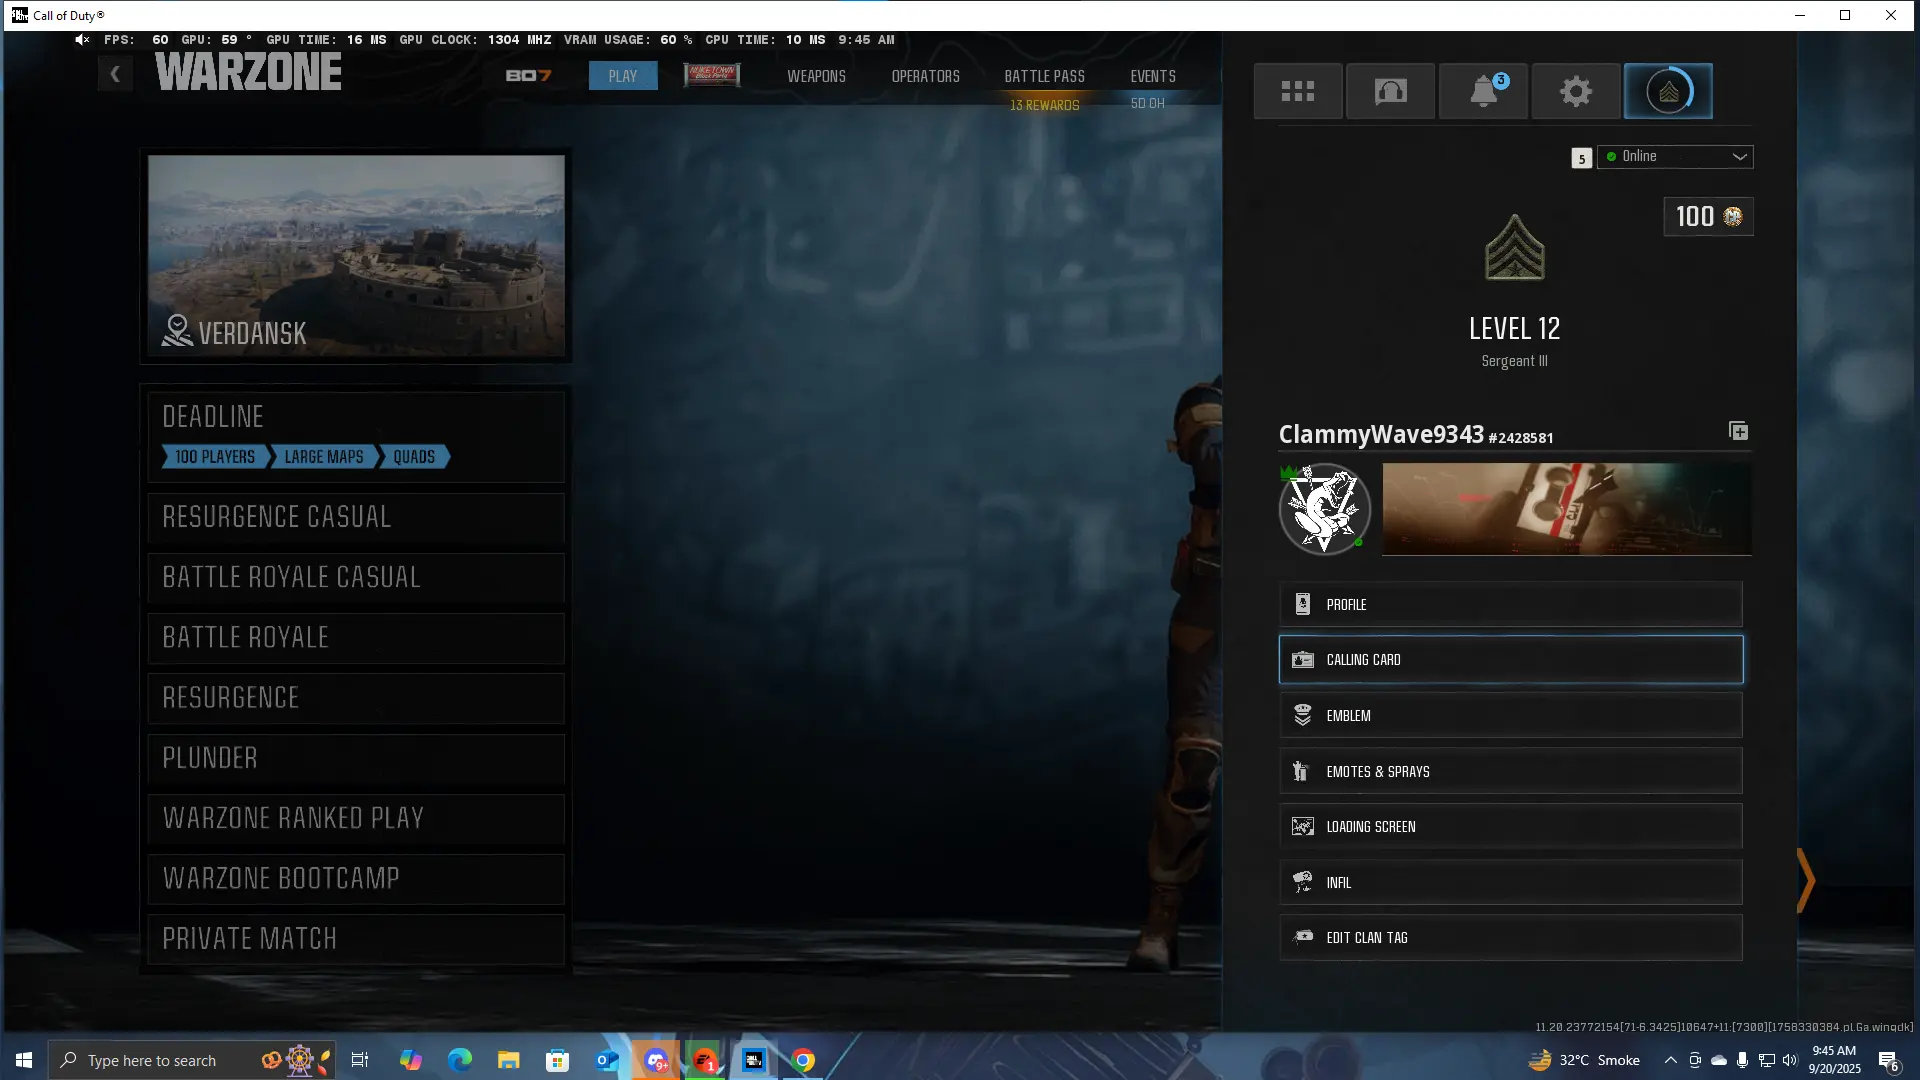Viewport: 1920px width, 1080px height.
Task: Open the settings gear icon
Action: point(1575,91)
